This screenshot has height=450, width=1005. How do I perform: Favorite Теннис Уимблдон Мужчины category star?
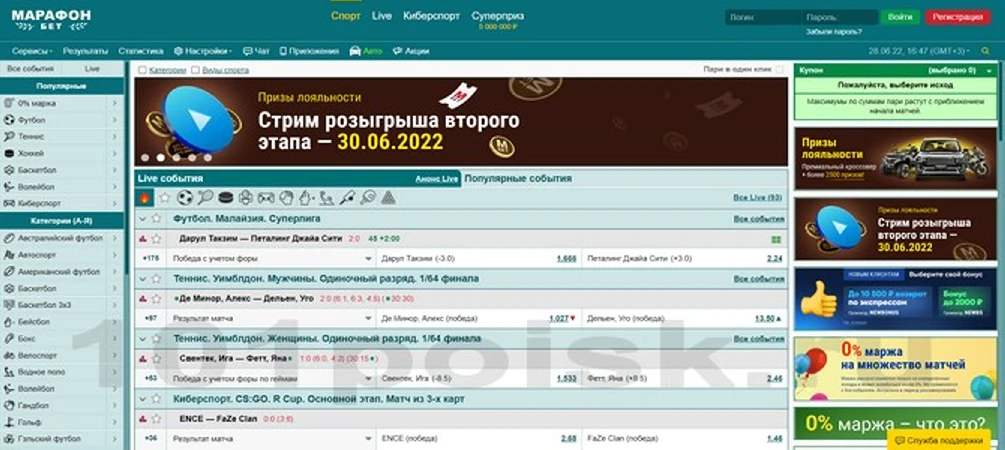click(x=156, y=279)
